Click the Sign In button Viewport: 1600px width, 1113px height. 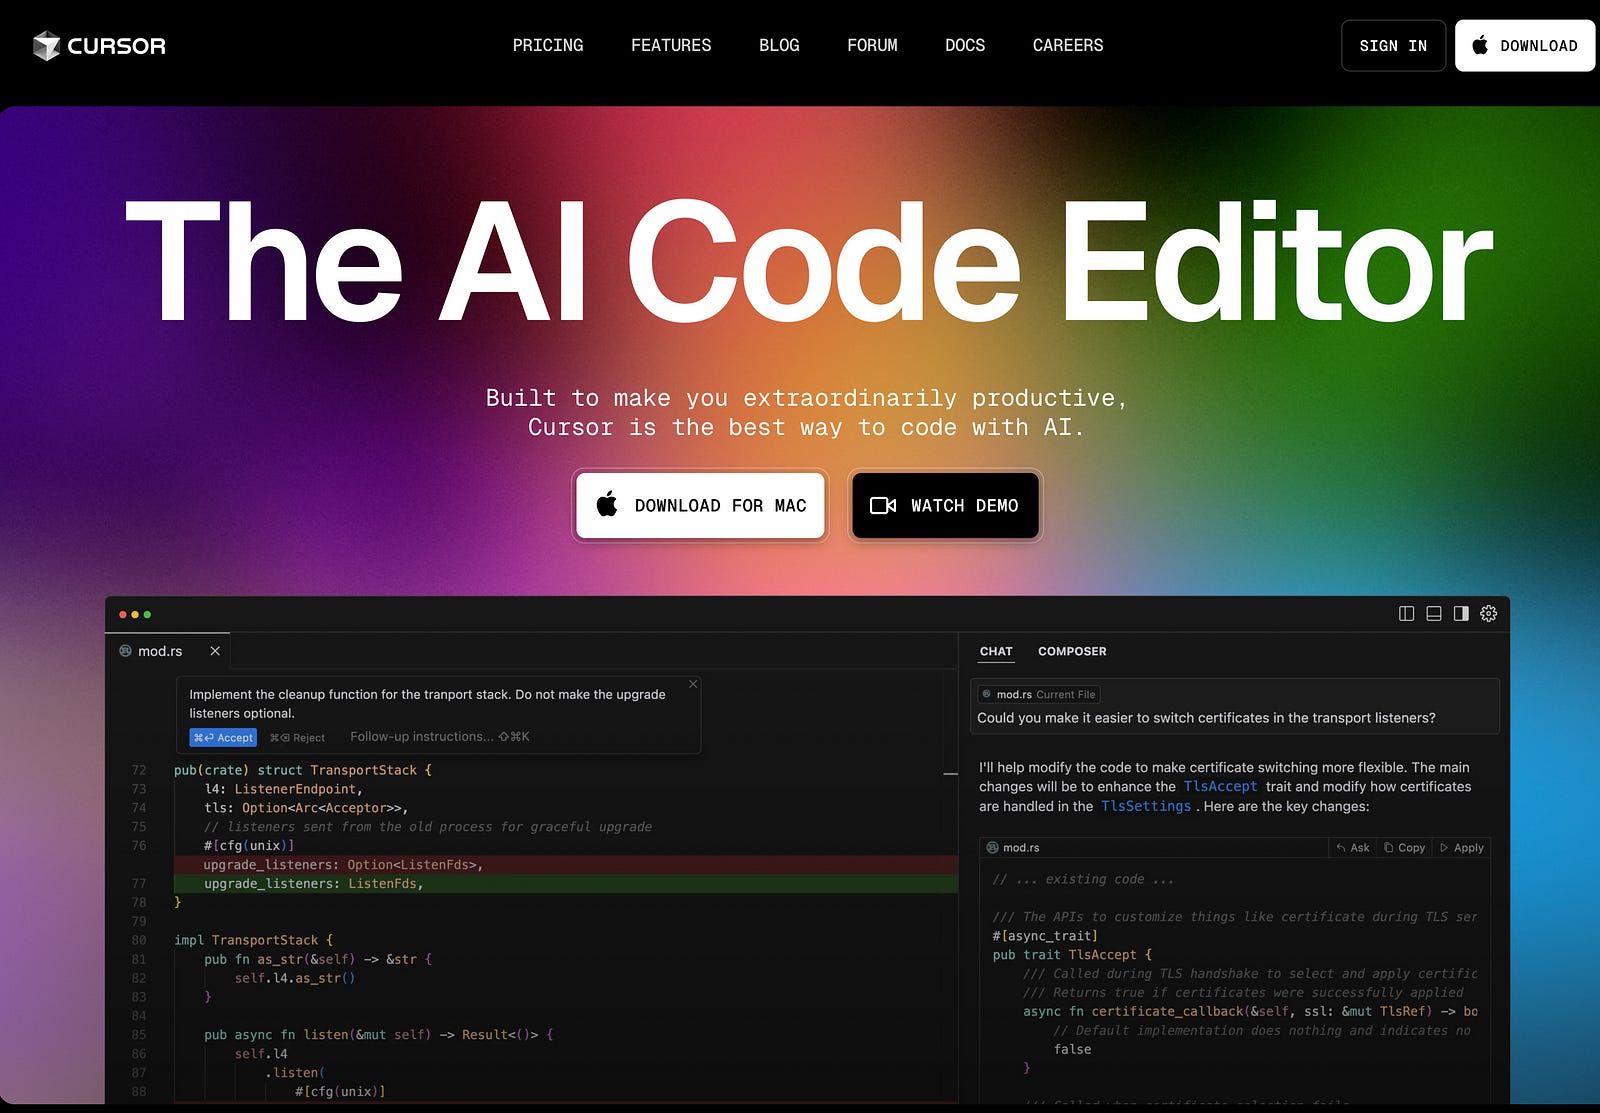(1393, 46)
